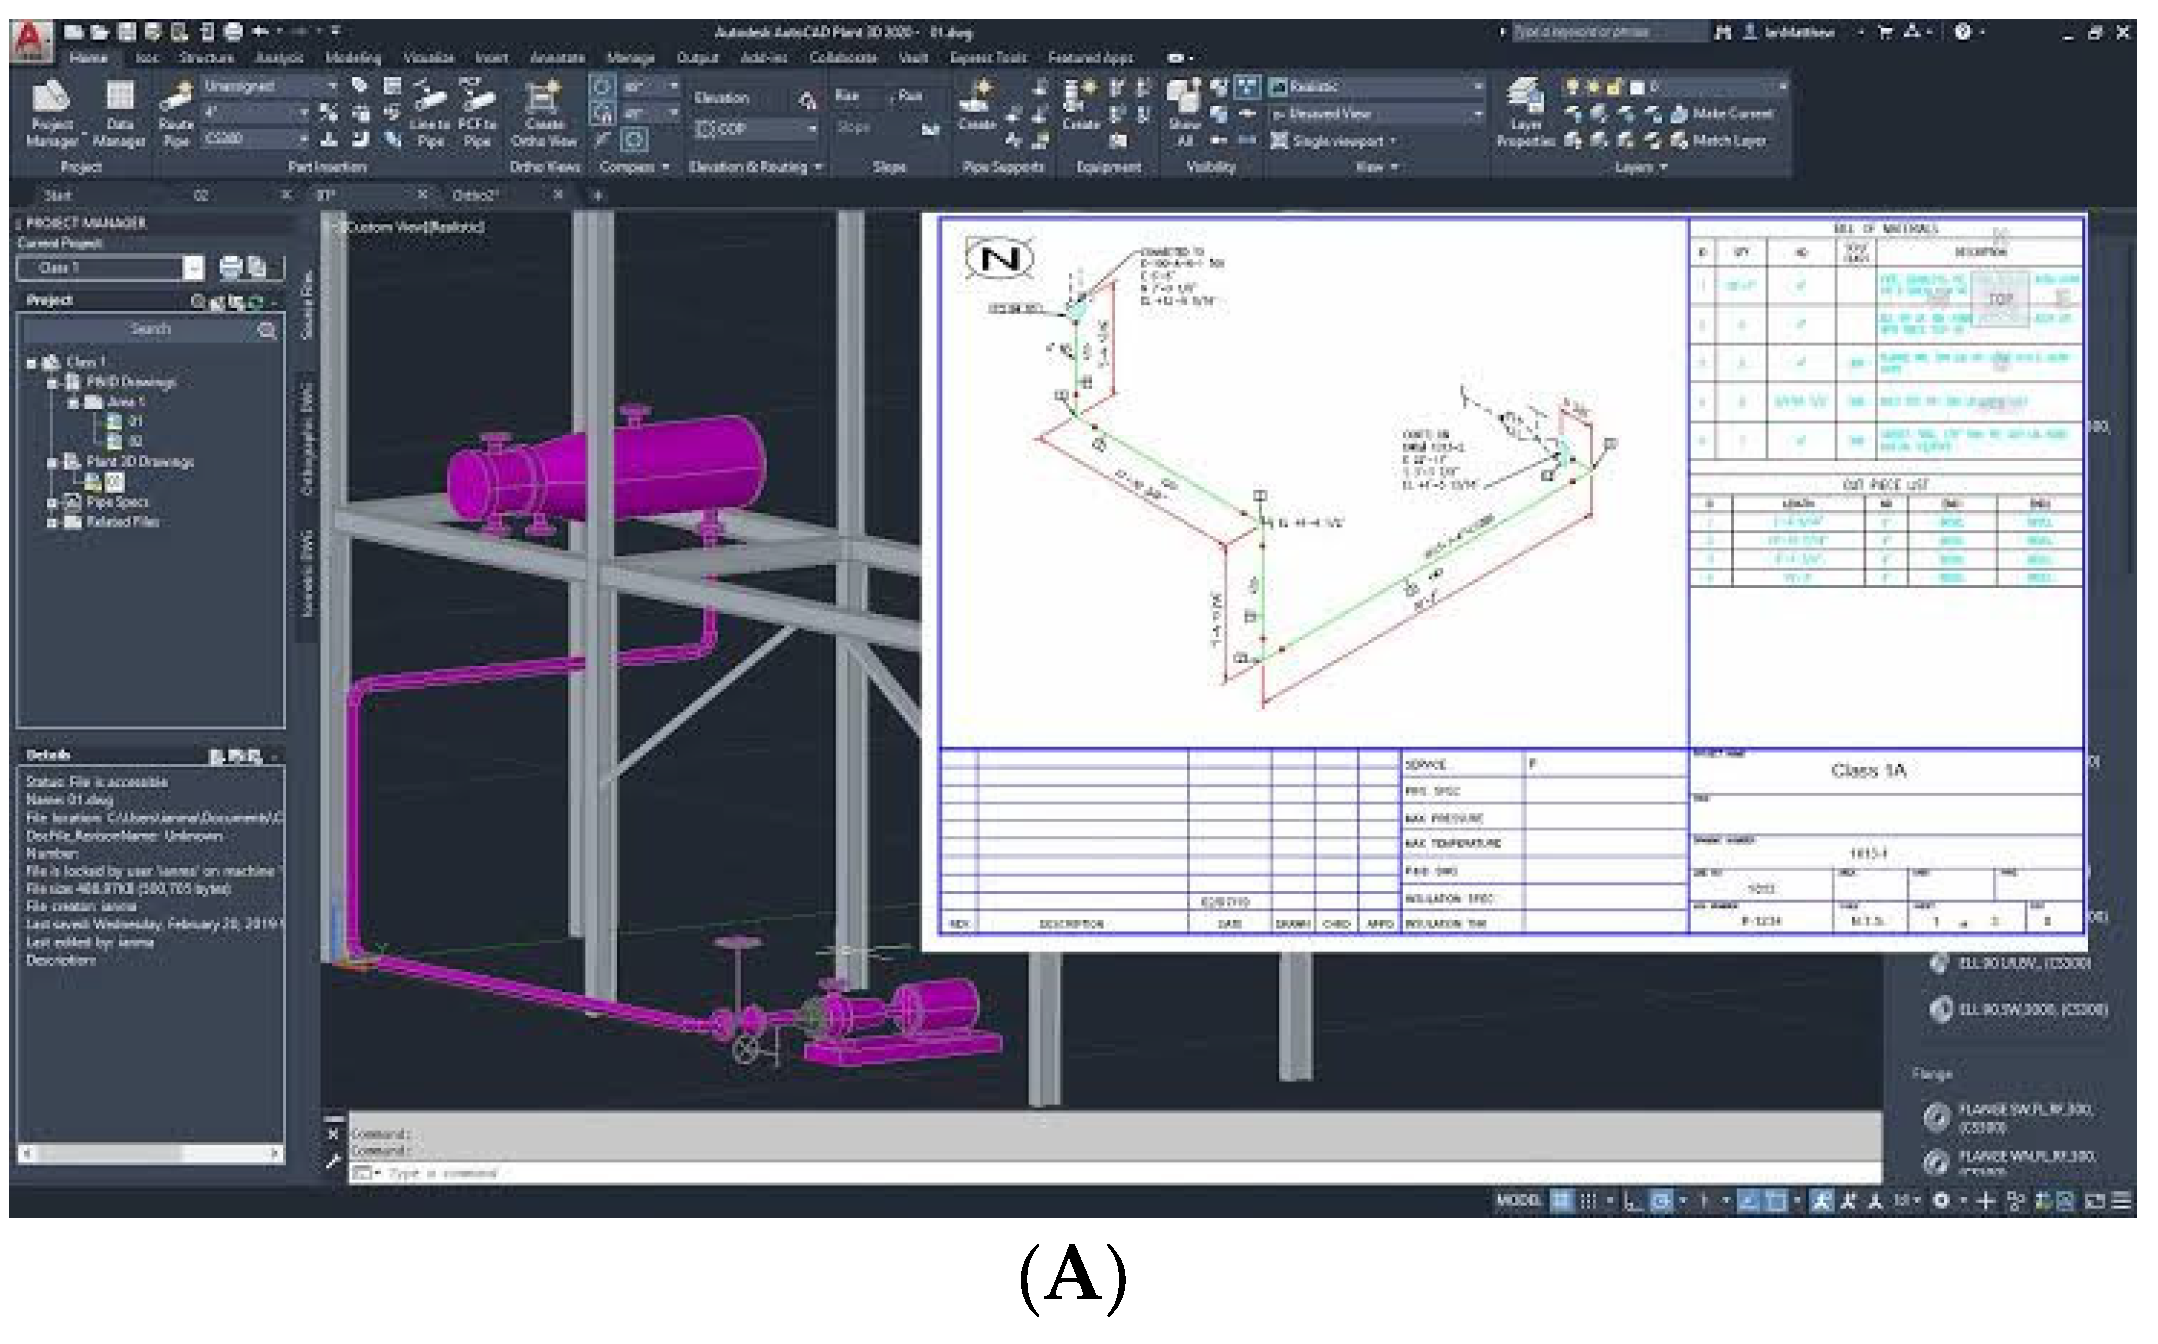
Task: Click the Autodesk App Store cart icon
Action: [x=1885, y=32]
